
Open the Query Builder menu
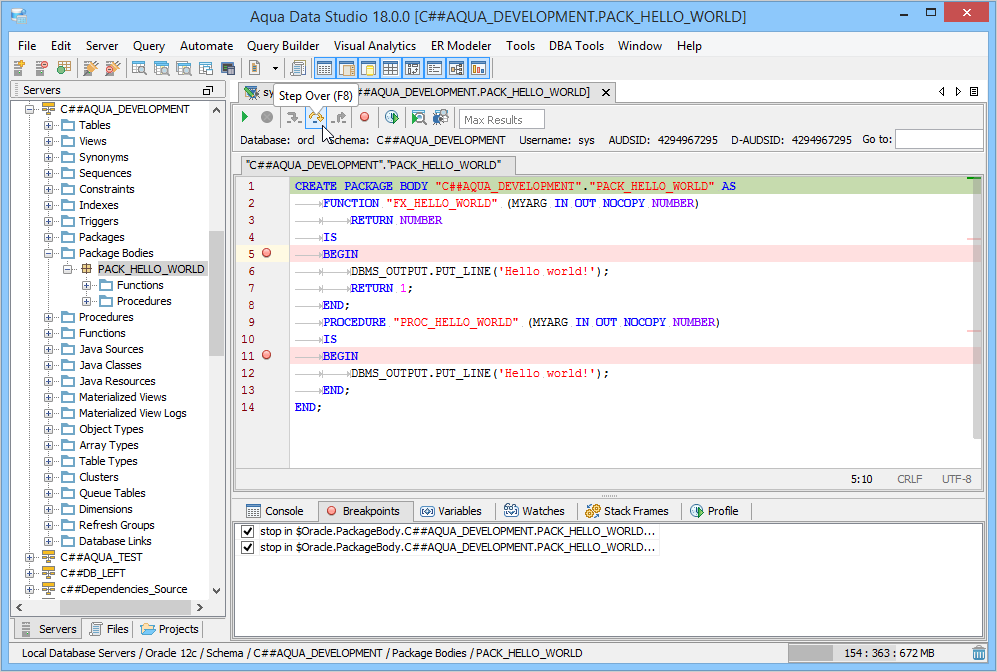tap(283, 46)
